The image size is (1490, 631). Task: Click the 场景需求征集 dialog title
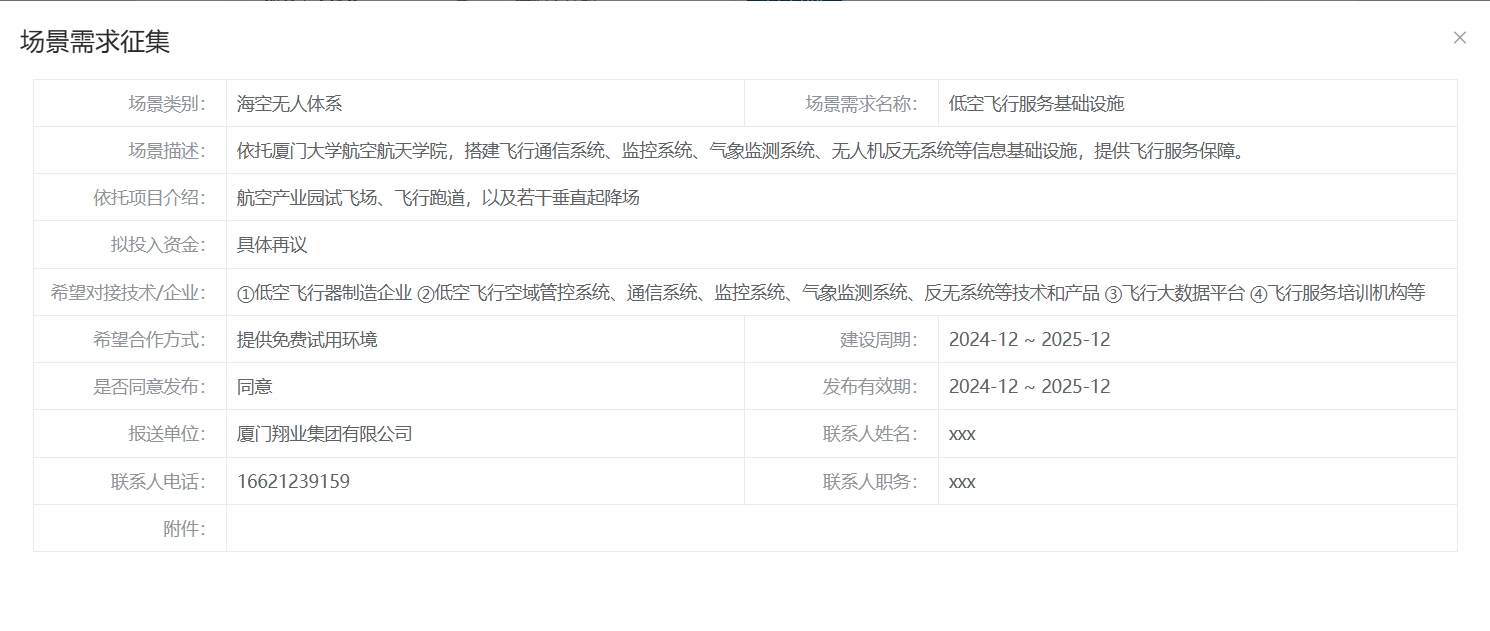(x=95, y=41)
